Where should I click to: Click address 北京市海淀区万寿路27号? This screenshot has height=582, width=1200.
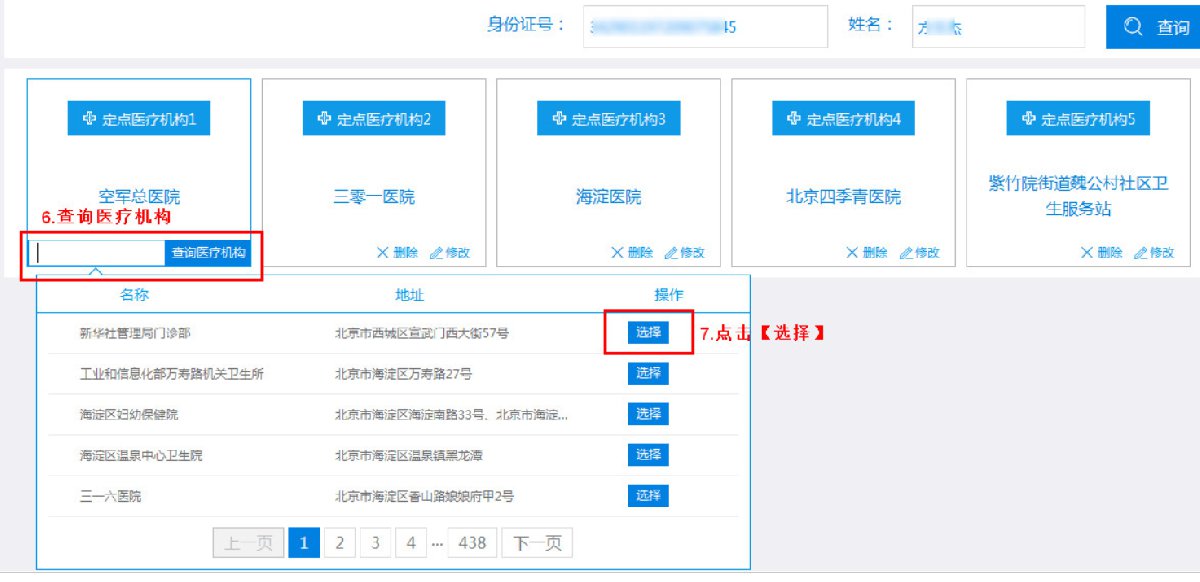(403, 374)
